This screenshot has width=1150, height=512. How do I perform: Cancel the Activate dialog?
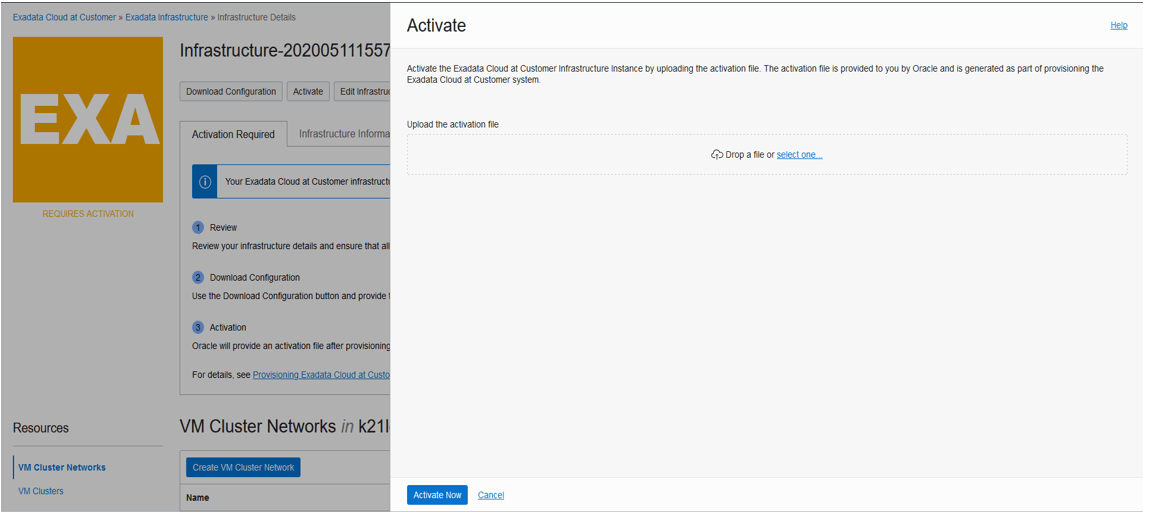(x=490, y=495)
